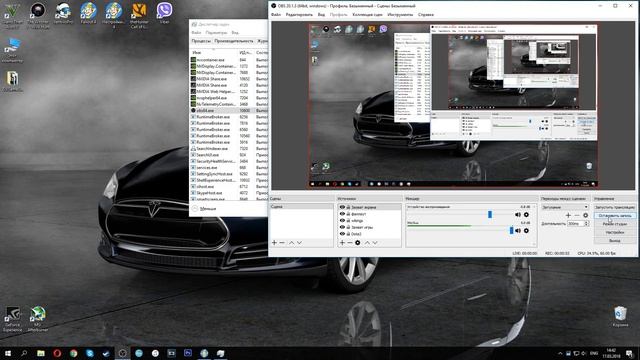Open the Вид menu in OBS
The width and height of the screenshot is (640, 360).
point(321,15)
